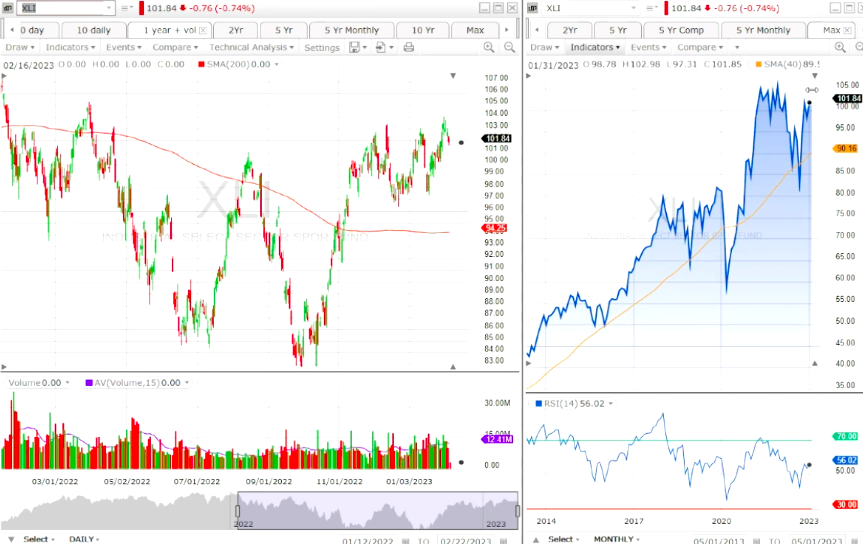Viewport: 863px width, 544px height.
Task: Expand the RSI(14) indicator options arrow
Action: [610, 404]
